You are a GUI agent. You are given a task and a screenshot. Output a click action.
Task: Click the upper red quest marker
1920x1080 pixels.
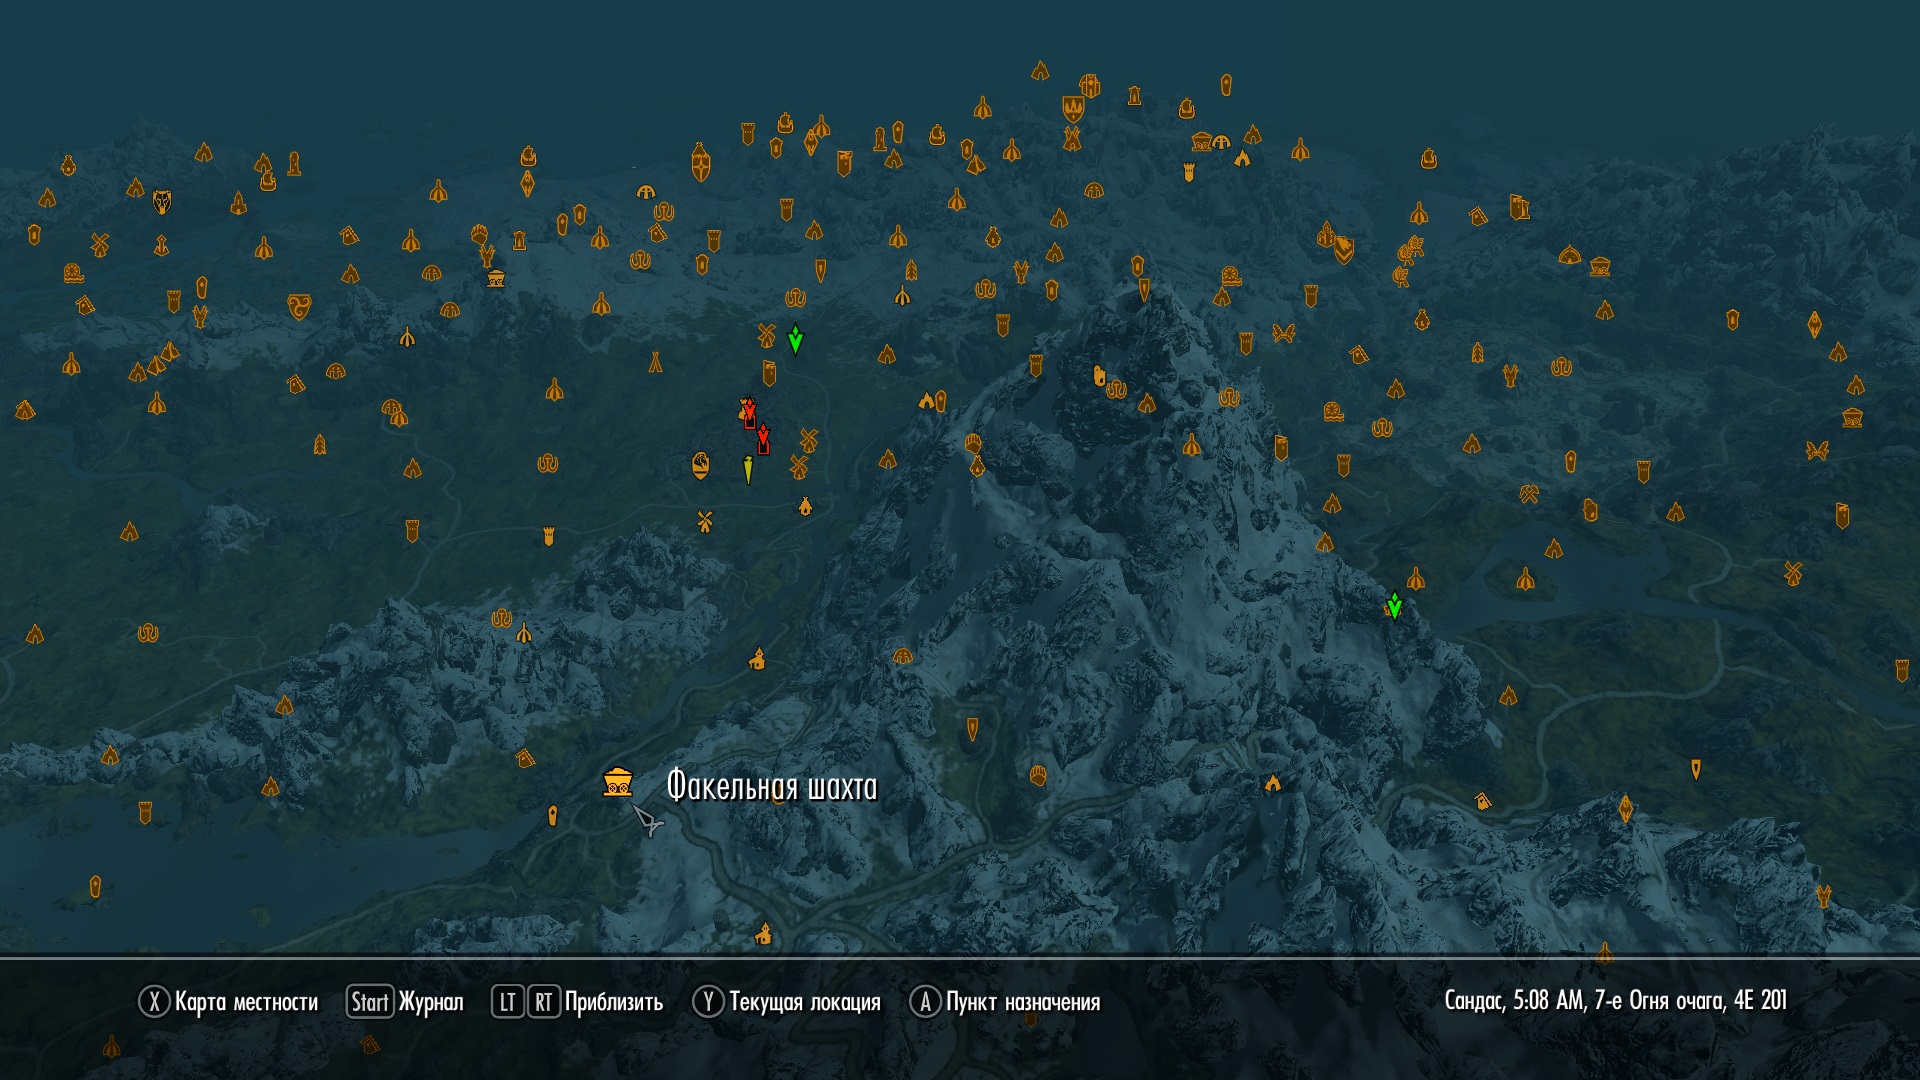coord(749,411)
